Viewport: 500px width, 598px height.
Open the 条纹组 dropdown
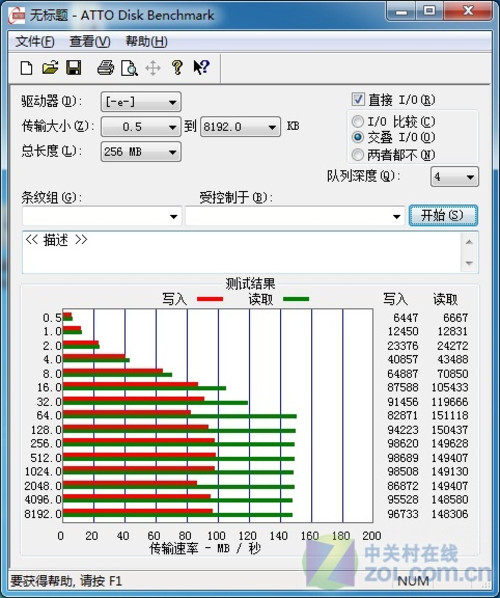tap(102, 216)
